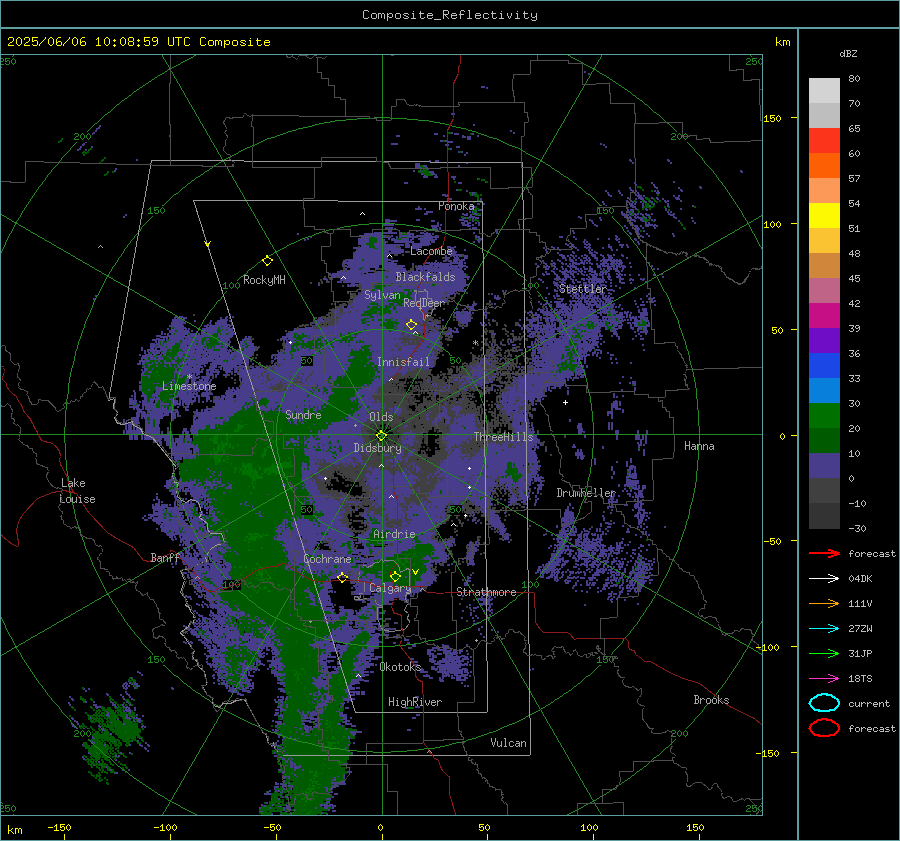Click the Didsbury town label
Screen dimensions: 900x841
378,448
